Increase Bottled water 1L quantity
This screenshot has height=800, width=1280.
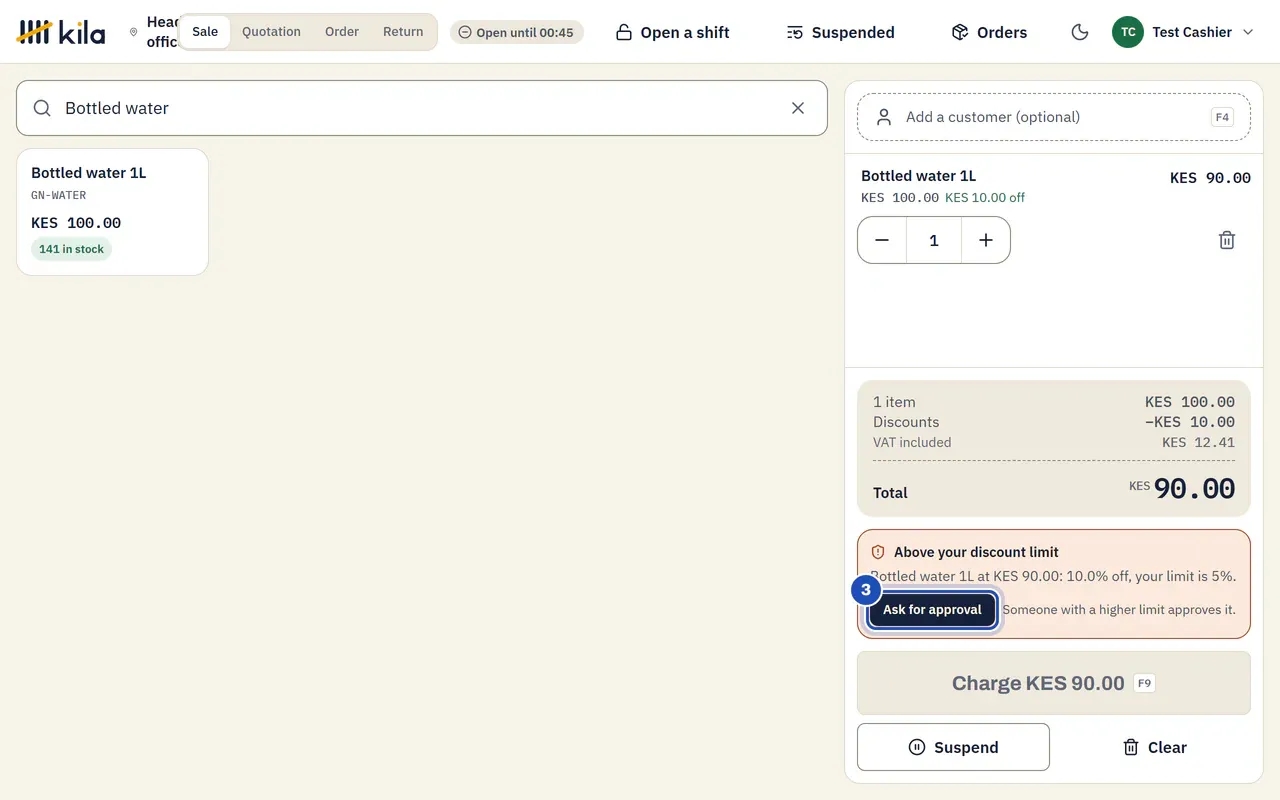986,240
